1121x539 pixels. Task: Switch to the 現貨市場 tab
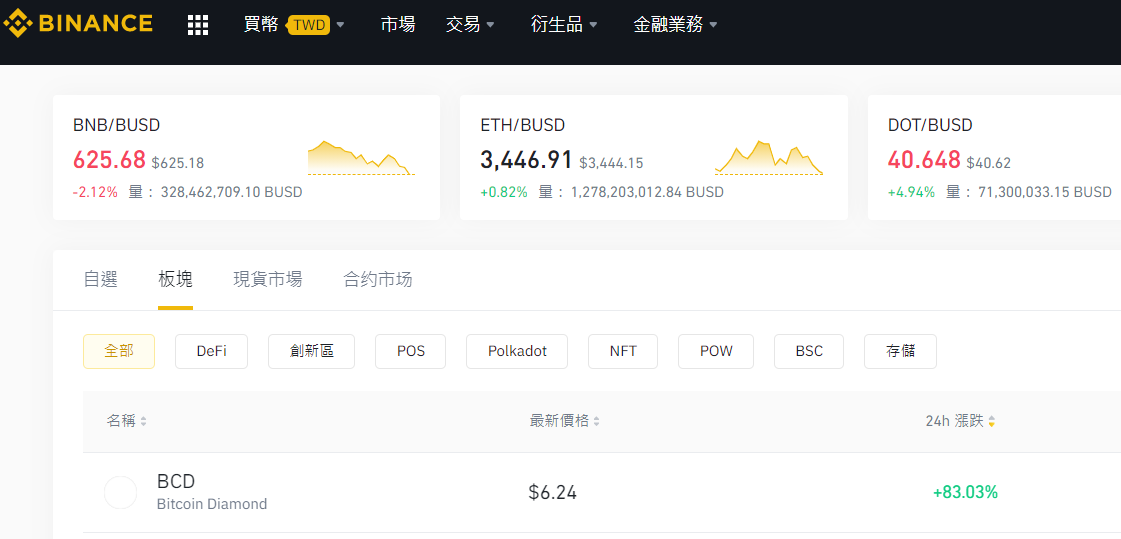pos(267,280)
